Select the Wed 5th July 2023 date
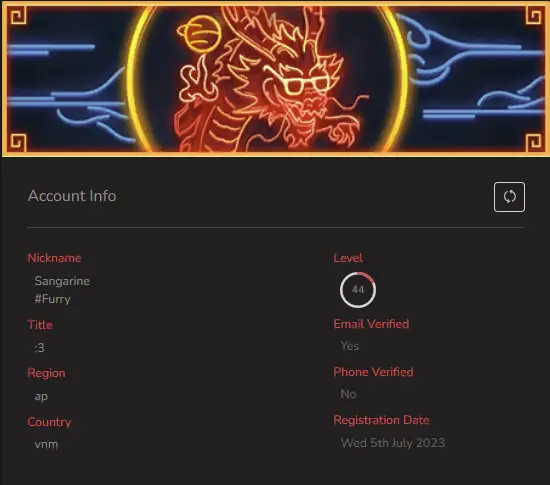 (x=393, y=443)
